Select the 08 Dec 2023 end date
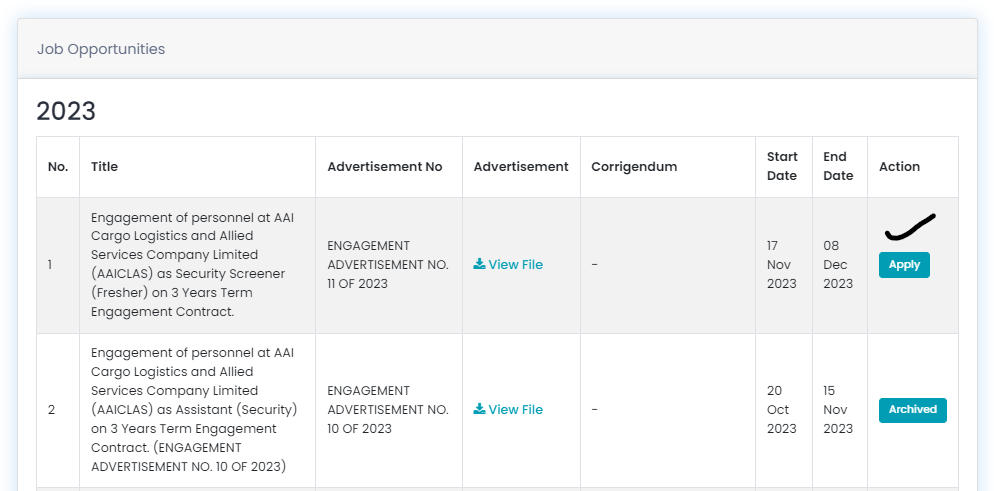994x491 pixels. pyautogui.click(x=838, y=265)
